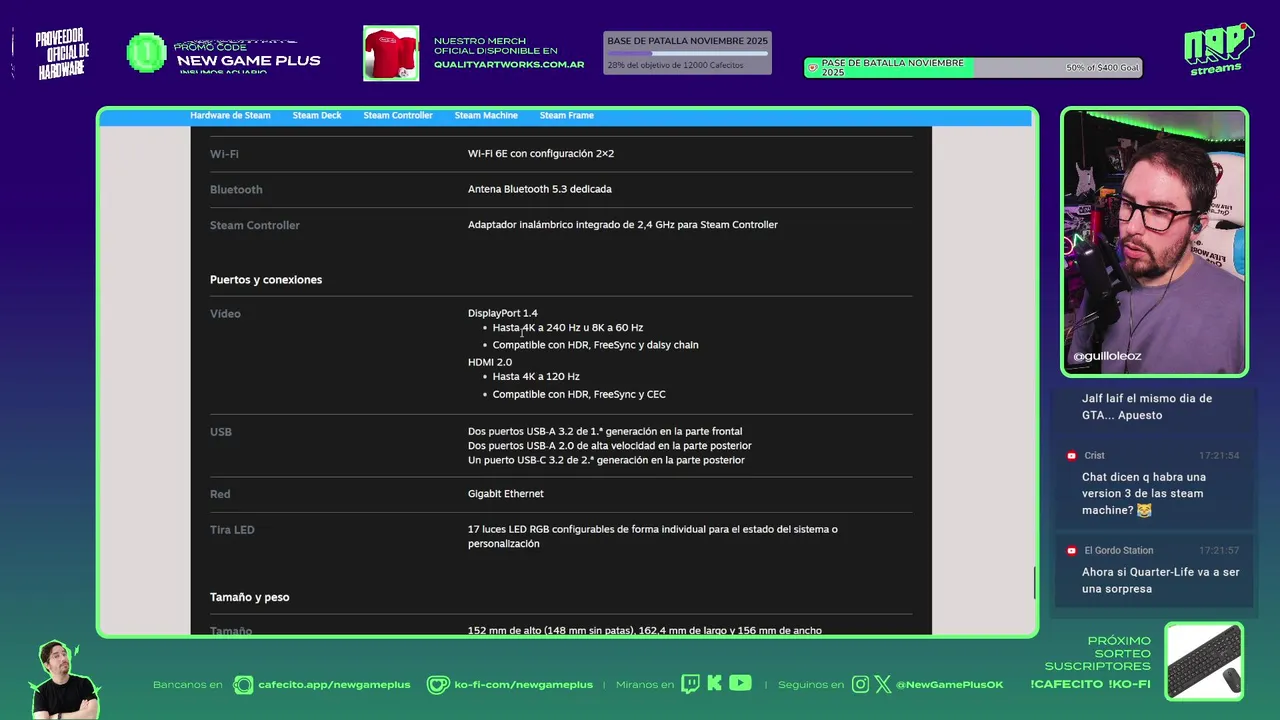This screenshot has width=1280, height=720.
Task: Click Antena Bluetooth 5.3 dedicada text
Action: point(540,189)
